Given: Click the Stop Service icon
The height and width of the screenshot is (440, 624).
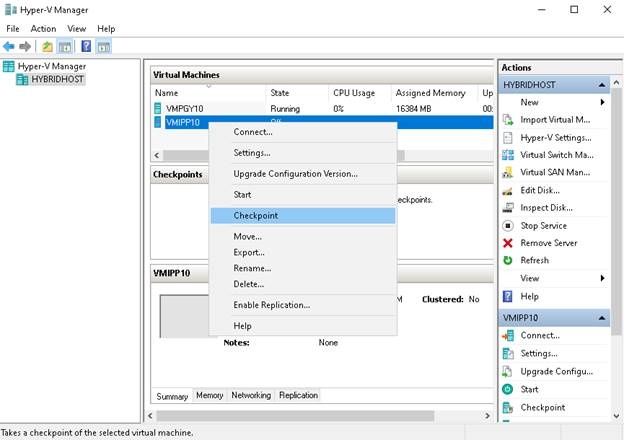Looking at the screenshot, I should point(507,226).
